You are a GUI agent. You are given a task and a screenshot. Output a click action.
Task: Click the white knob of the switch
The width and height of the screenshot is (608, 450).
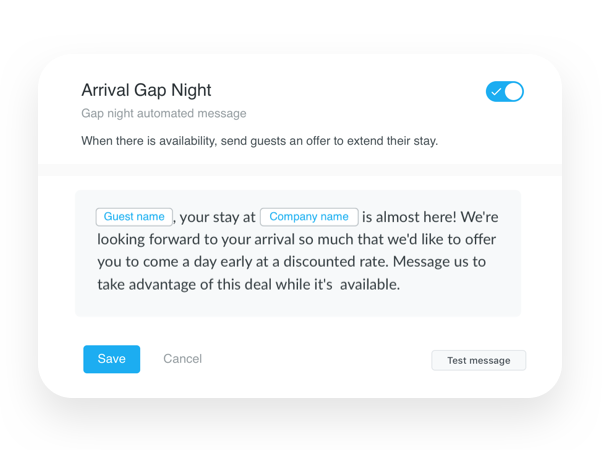(513, 91)
